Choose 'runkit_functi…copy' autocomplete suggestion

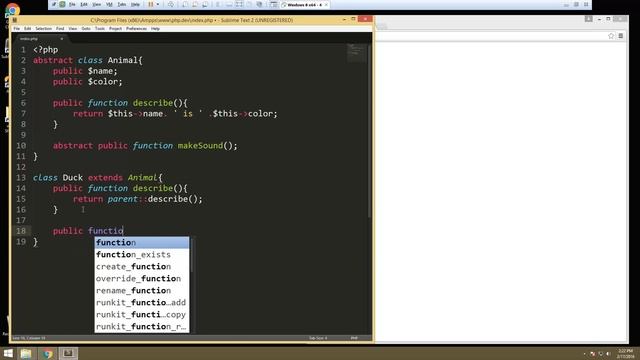[142, 315]
